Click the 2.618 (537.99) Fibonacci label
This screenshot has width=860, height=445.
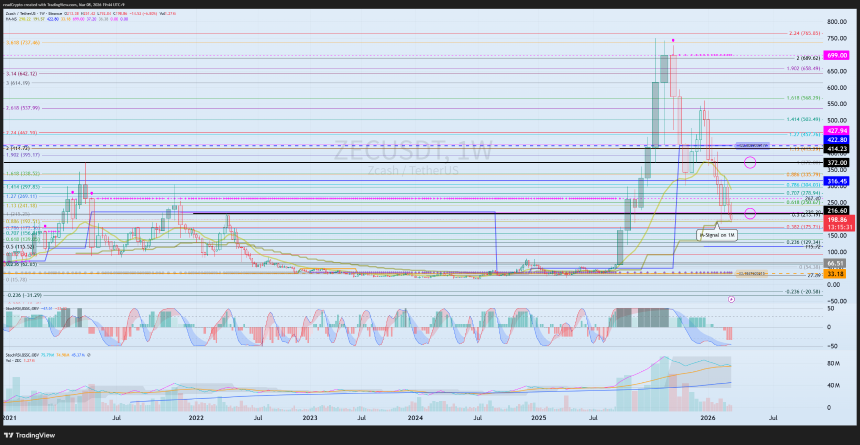coord(21,108)
